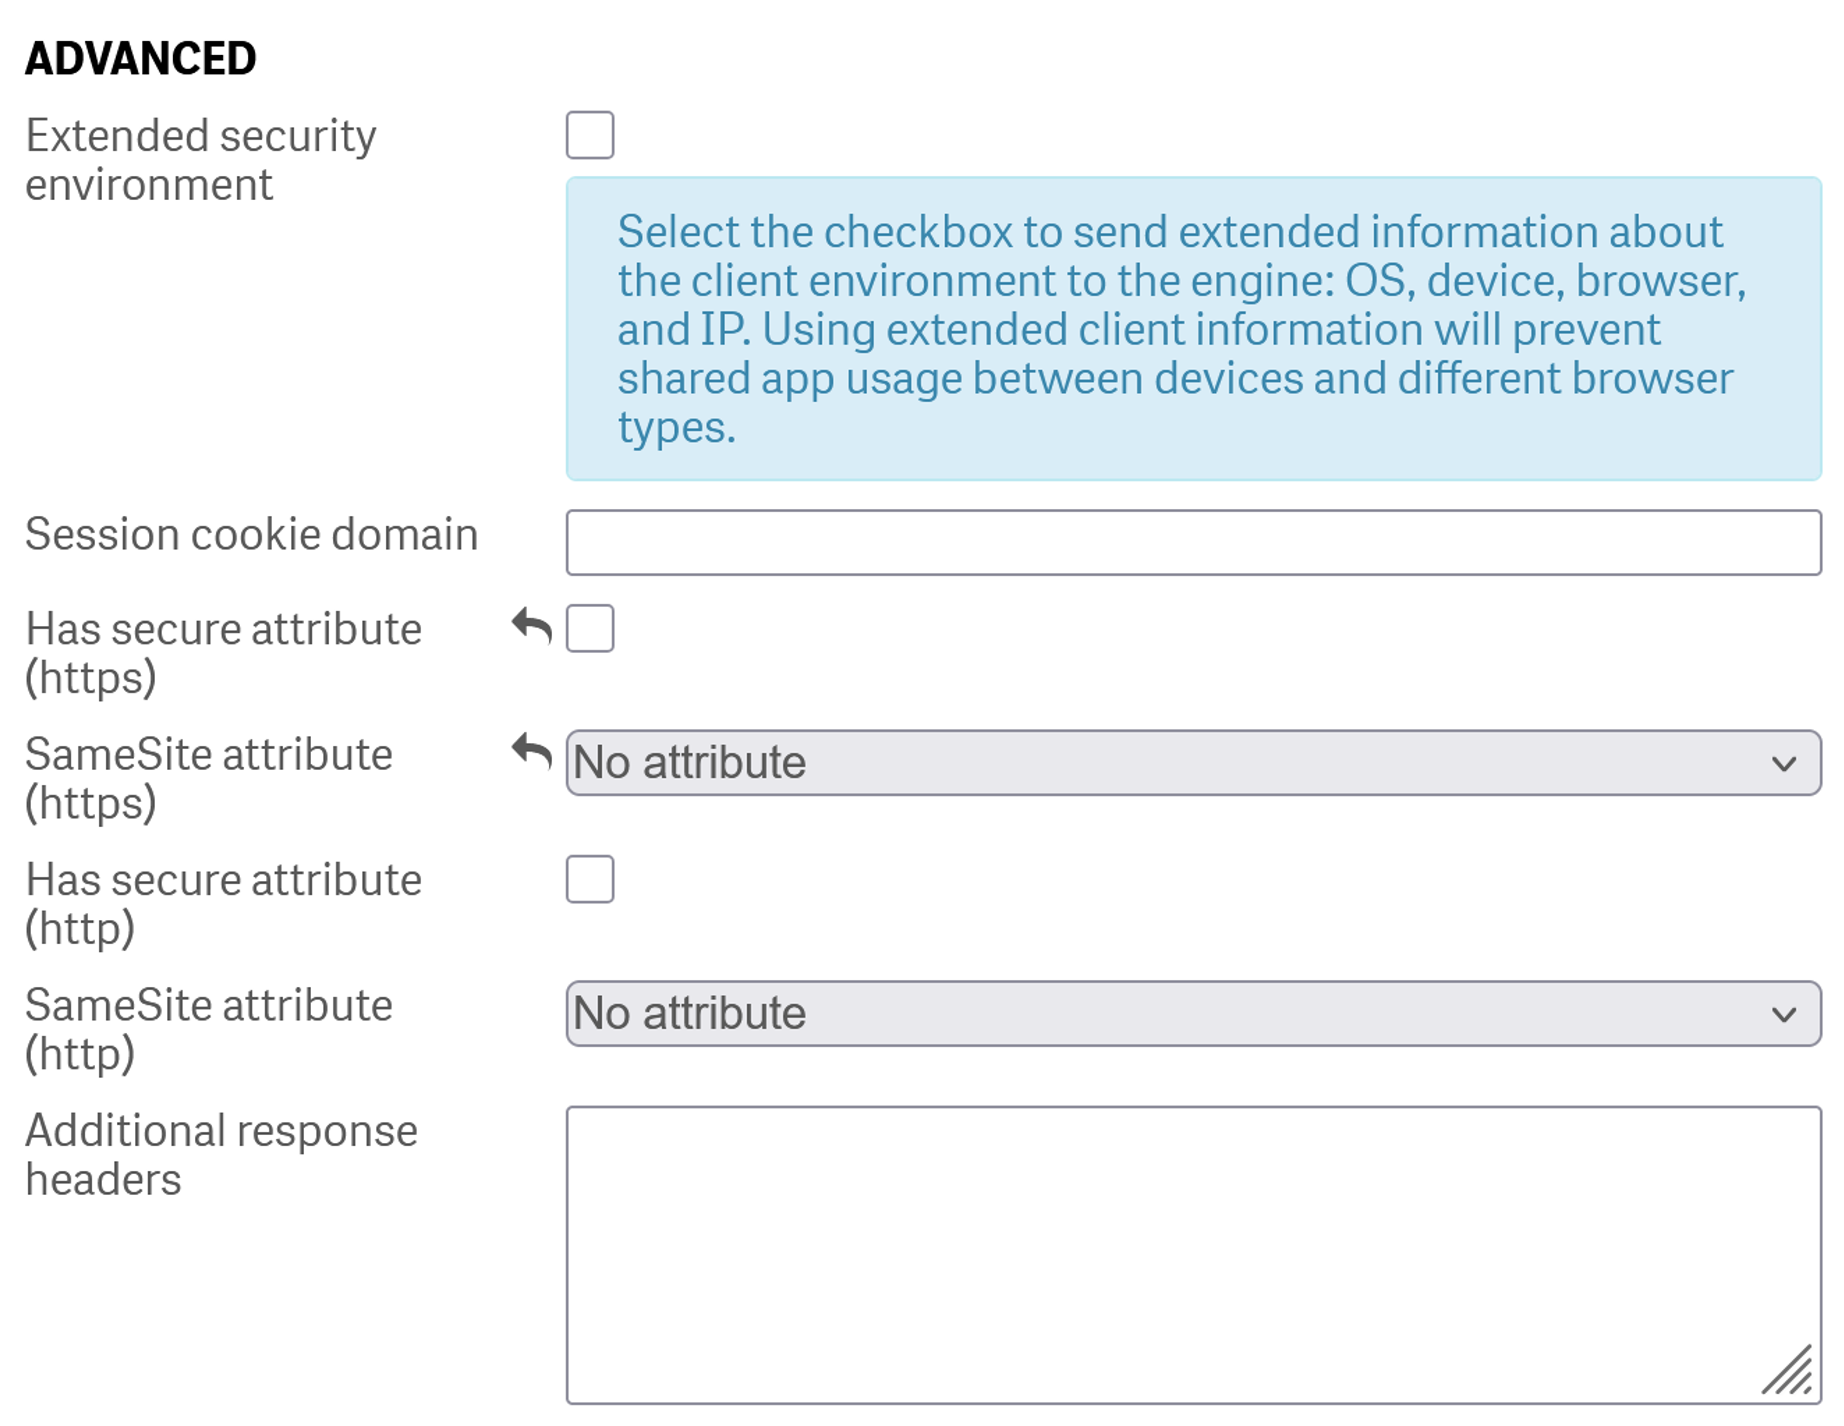Enable the Extended security environment checkbox
Image resolution: width=1844 pixels, height=1426 pixels.
590,135
